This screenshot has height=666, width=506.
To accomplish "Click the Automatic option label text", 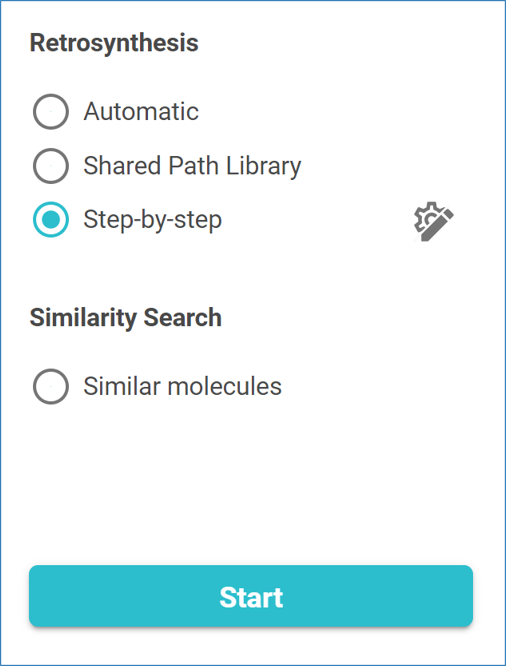I will pos(141,112).
